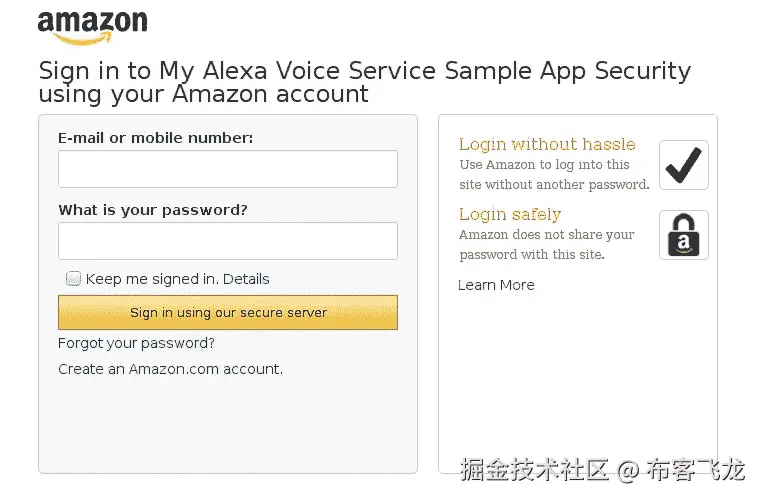Image resolution: width=762 pixels, height=500 pixels.
Task: Click the Amazon logo
Action: pyautogui.click(x=92, y=26)
